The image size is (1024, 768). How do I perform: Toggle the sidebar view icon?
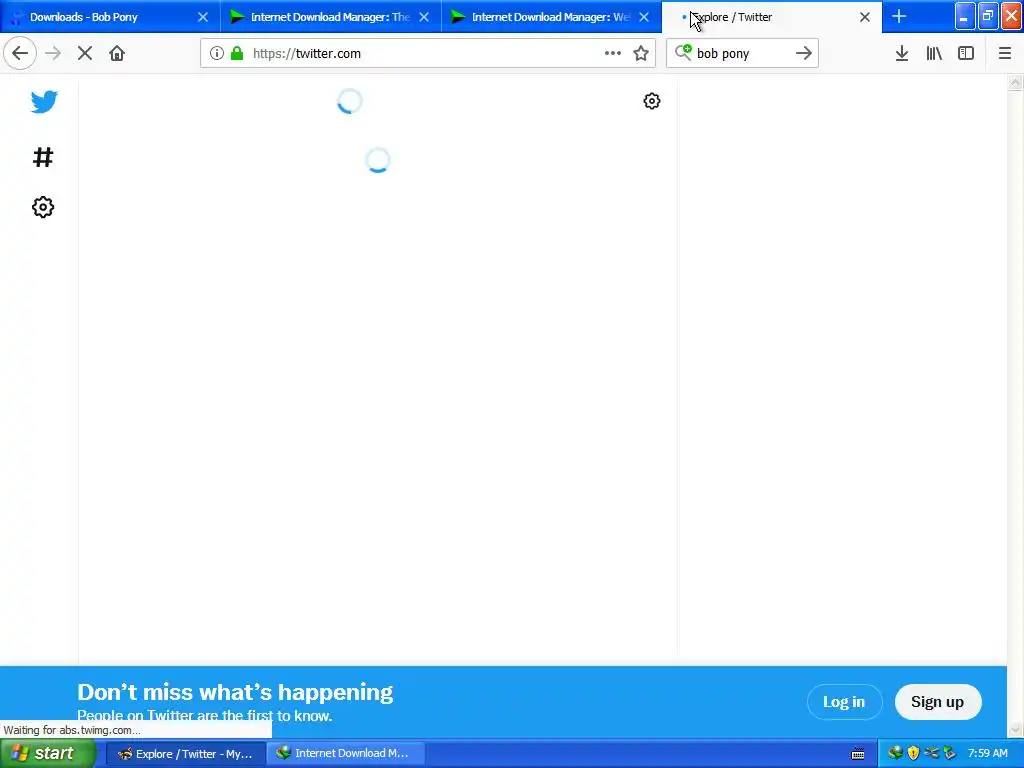[x=966, y=54]
